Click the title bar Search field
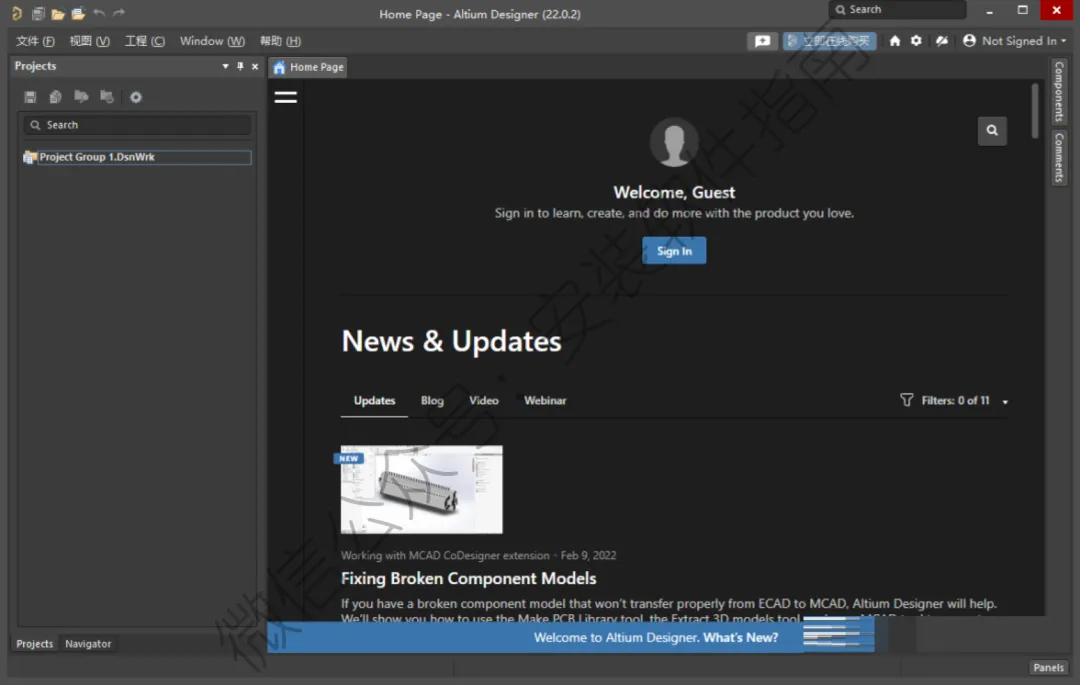This screenshot has width=1080, height=685. (x=897, y=10)
